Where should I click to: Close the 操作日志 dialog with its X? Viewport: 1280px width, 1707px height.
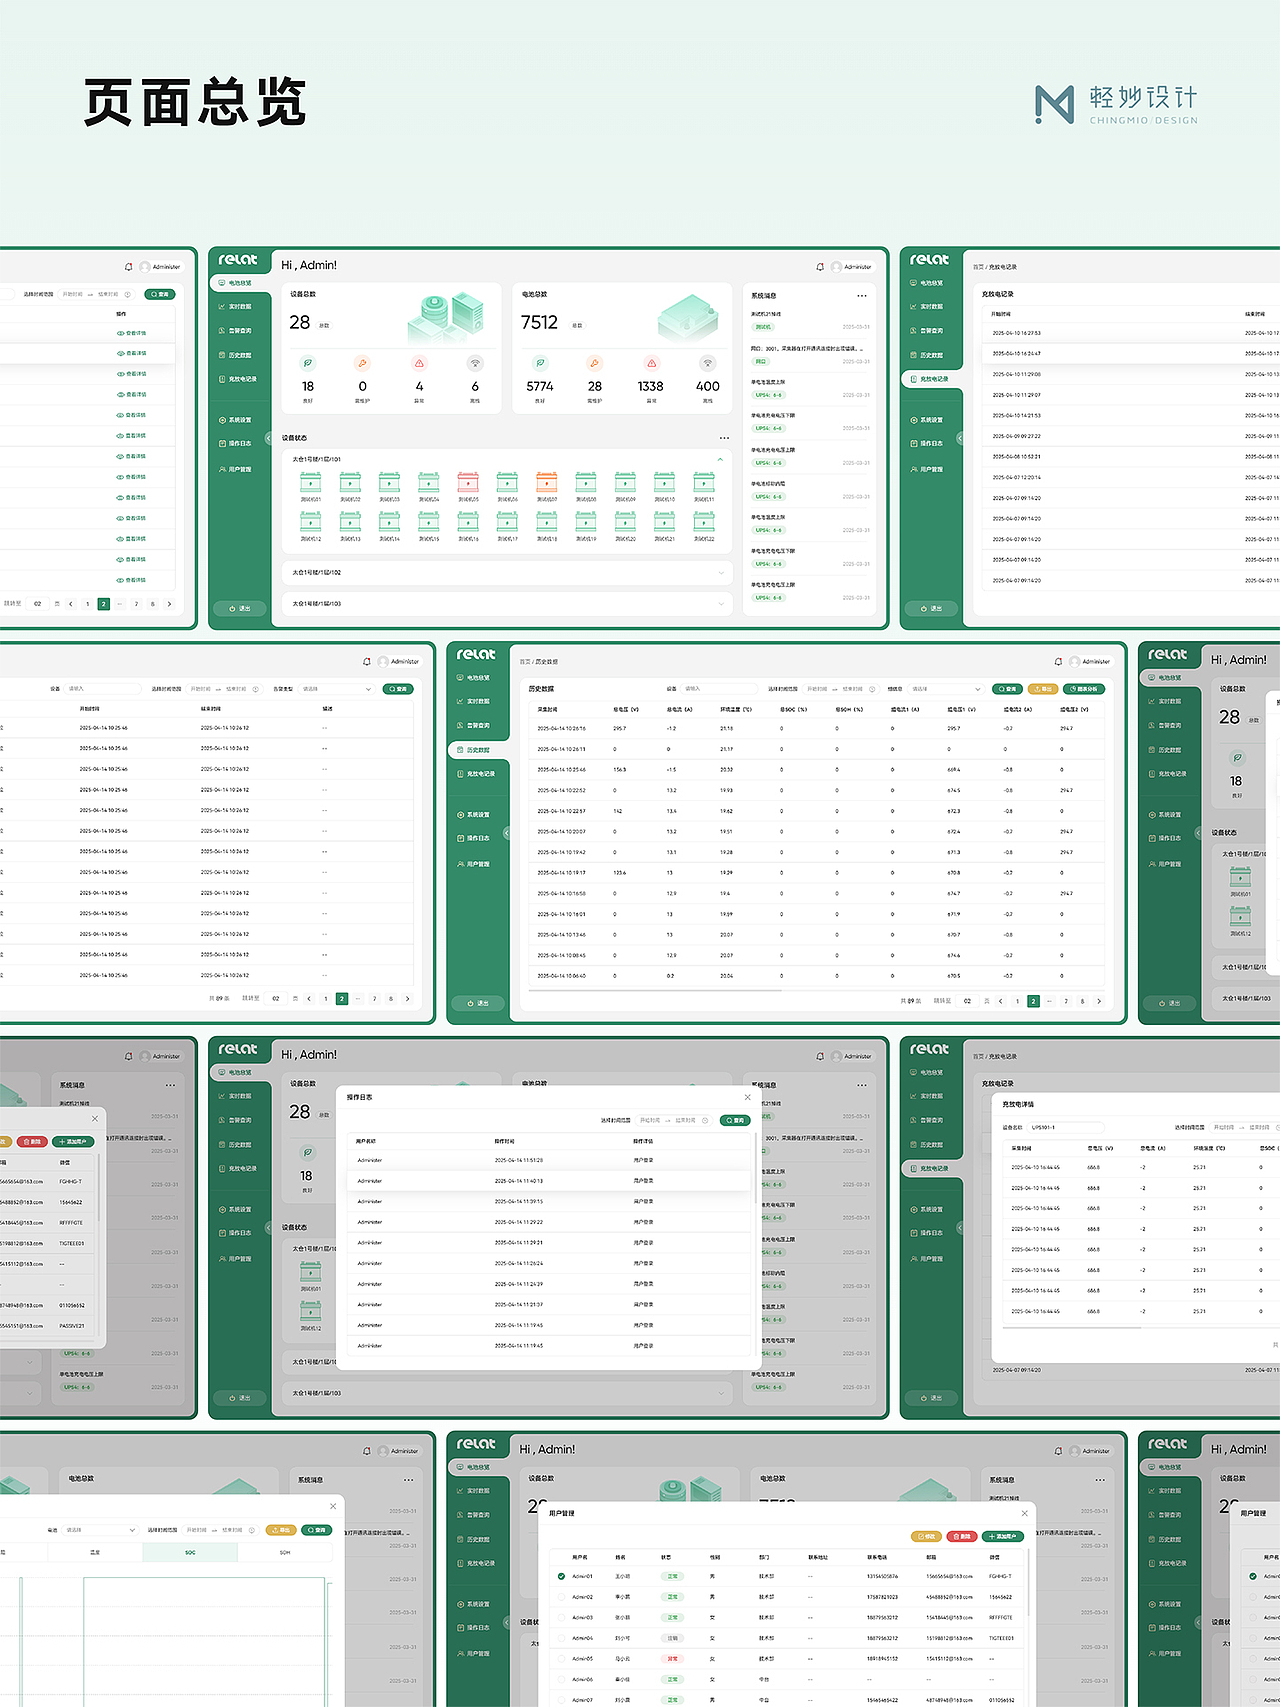[x=747, y=1097]
